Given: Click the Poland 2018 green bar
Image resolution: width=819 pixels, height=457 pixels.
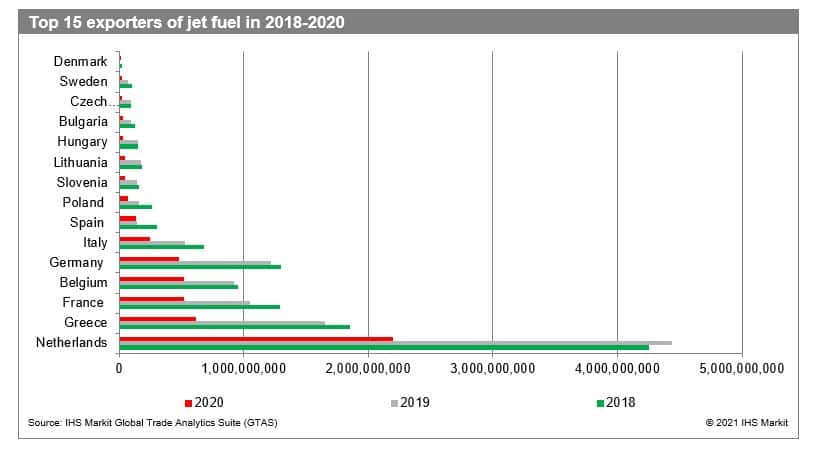Looking at the screenshot, I should coord(135,206).
